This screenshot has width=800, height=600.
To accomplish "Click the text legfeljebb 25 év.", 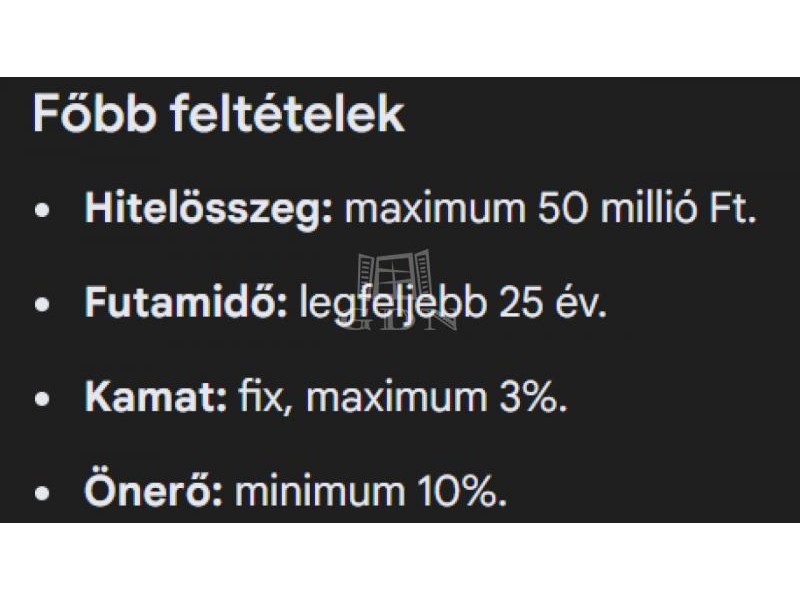I will (453, 303).
